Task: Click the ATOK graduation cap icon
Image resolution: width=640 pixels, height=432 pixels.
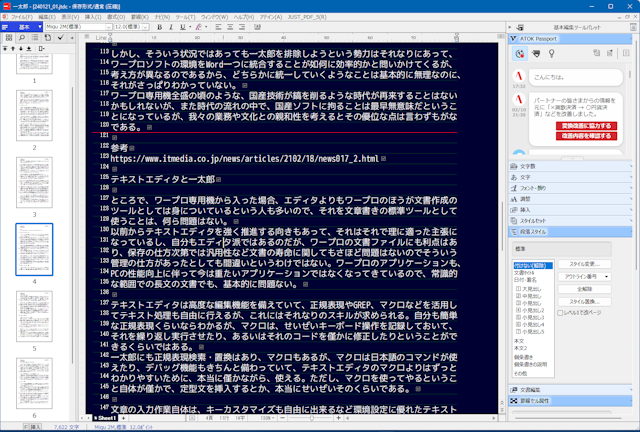Action: point(536,53)
